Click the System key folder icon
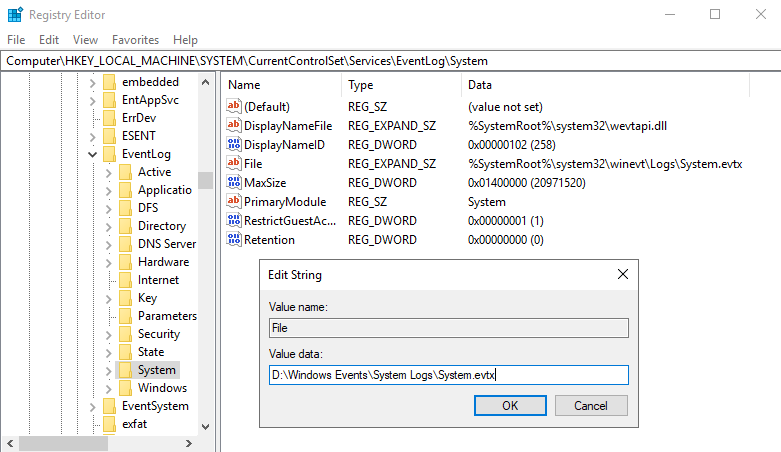Viewport: 781px width, 452px height. [x=125, y=370]
